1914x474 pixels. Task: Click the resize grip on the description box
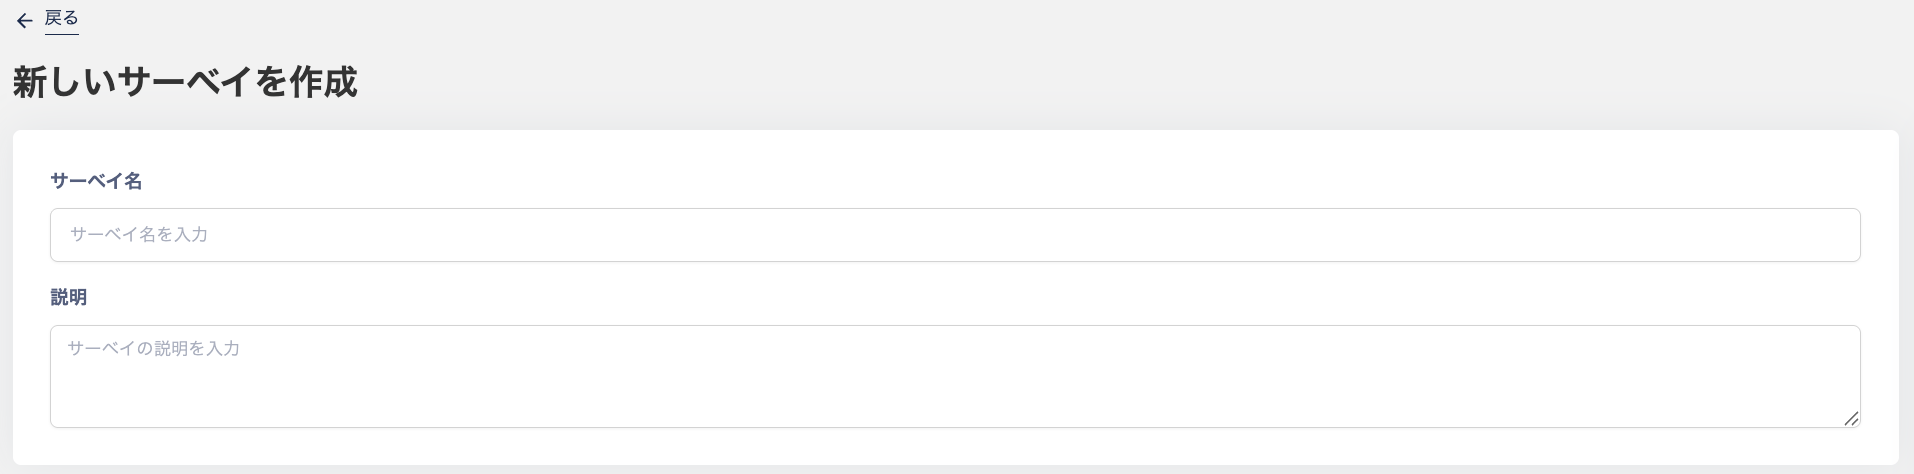coord(1851,419)
